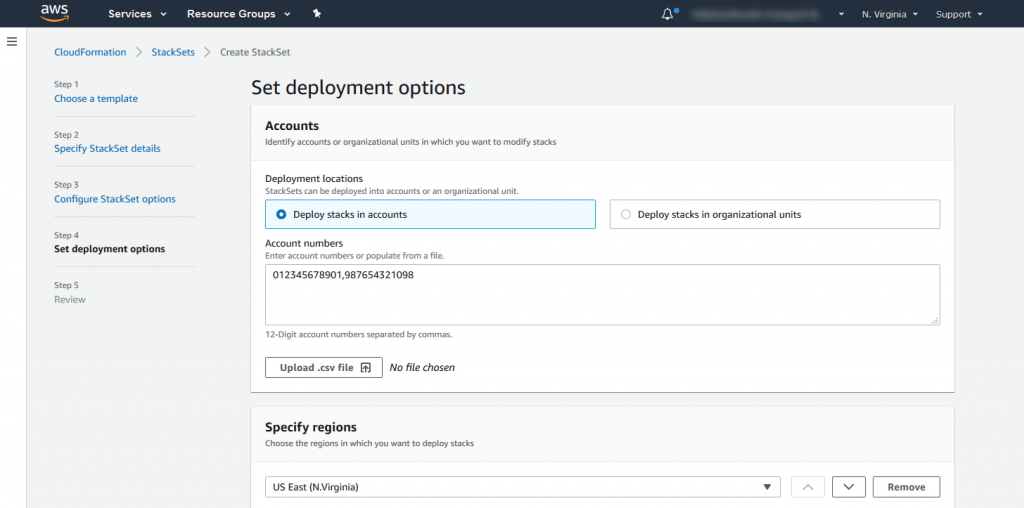Open the US East (N.Virginia) region dropdown
This screenshot has height=508, width=1024.
tap(522, 487)
